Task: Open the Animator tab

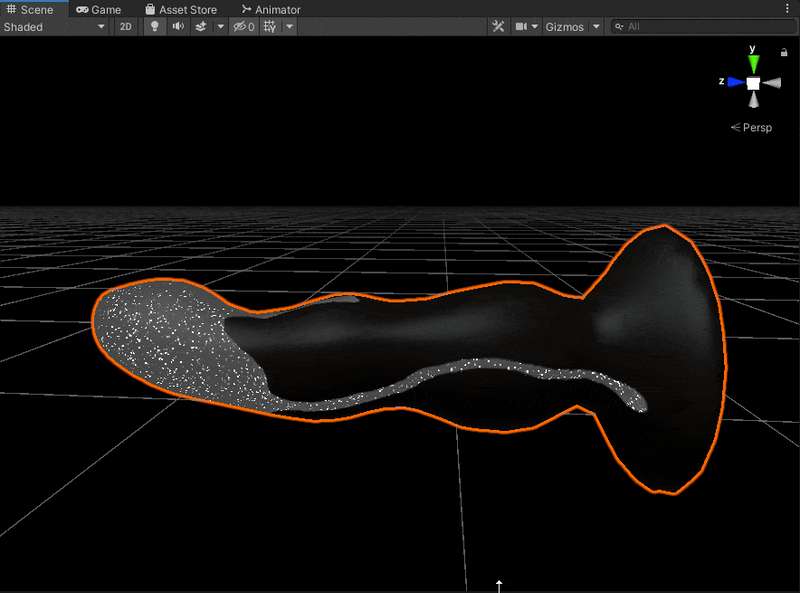Action: tap(271, 9)
